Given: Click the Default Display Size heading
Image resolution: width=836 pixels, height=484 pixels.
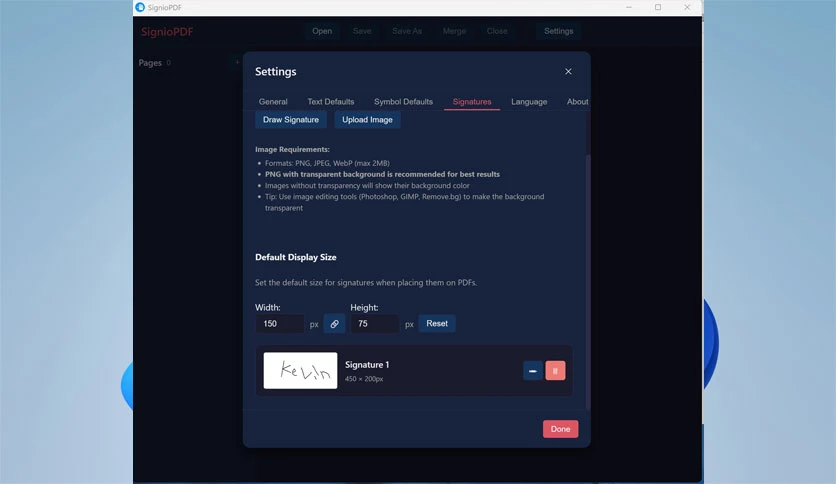Looking at the screenshot, I should pyautogui.click(x=295, y=257).
